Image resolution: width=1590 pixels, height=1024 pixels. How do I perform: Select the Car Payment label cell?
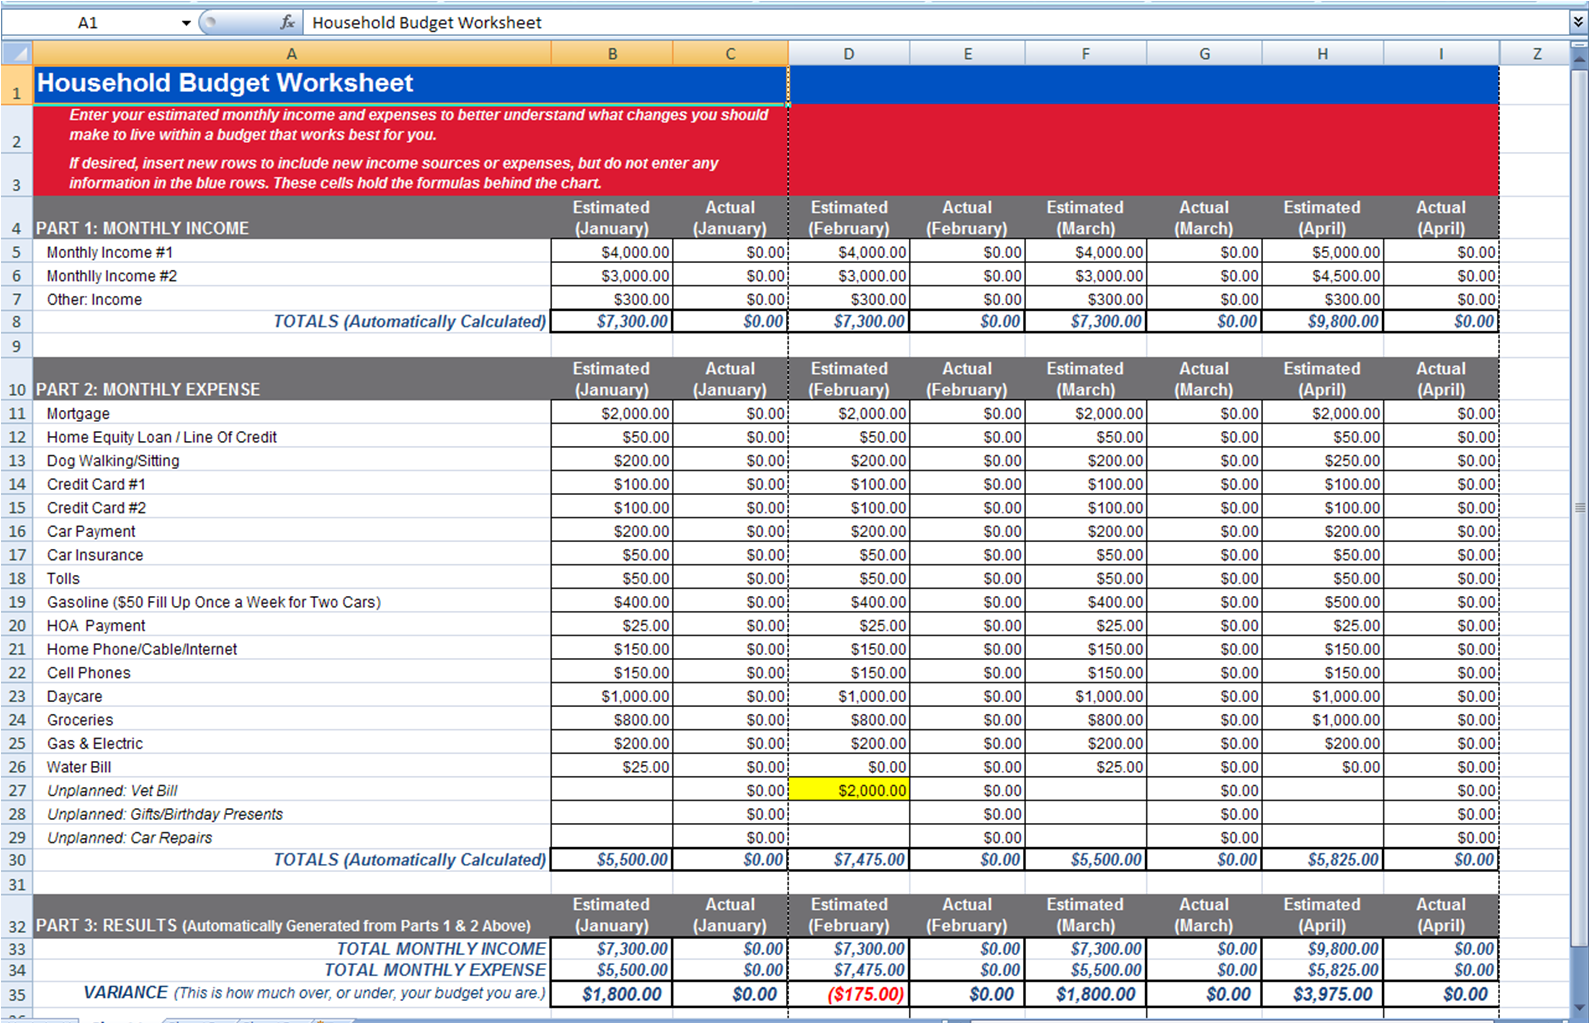[291, 531]
